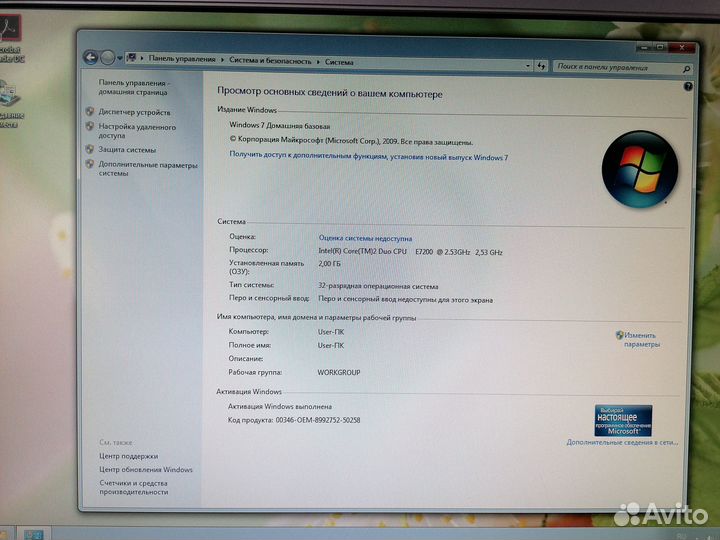
Task: Open 'Панель управления - домашняя страница' link
Action: coord(134,87)
